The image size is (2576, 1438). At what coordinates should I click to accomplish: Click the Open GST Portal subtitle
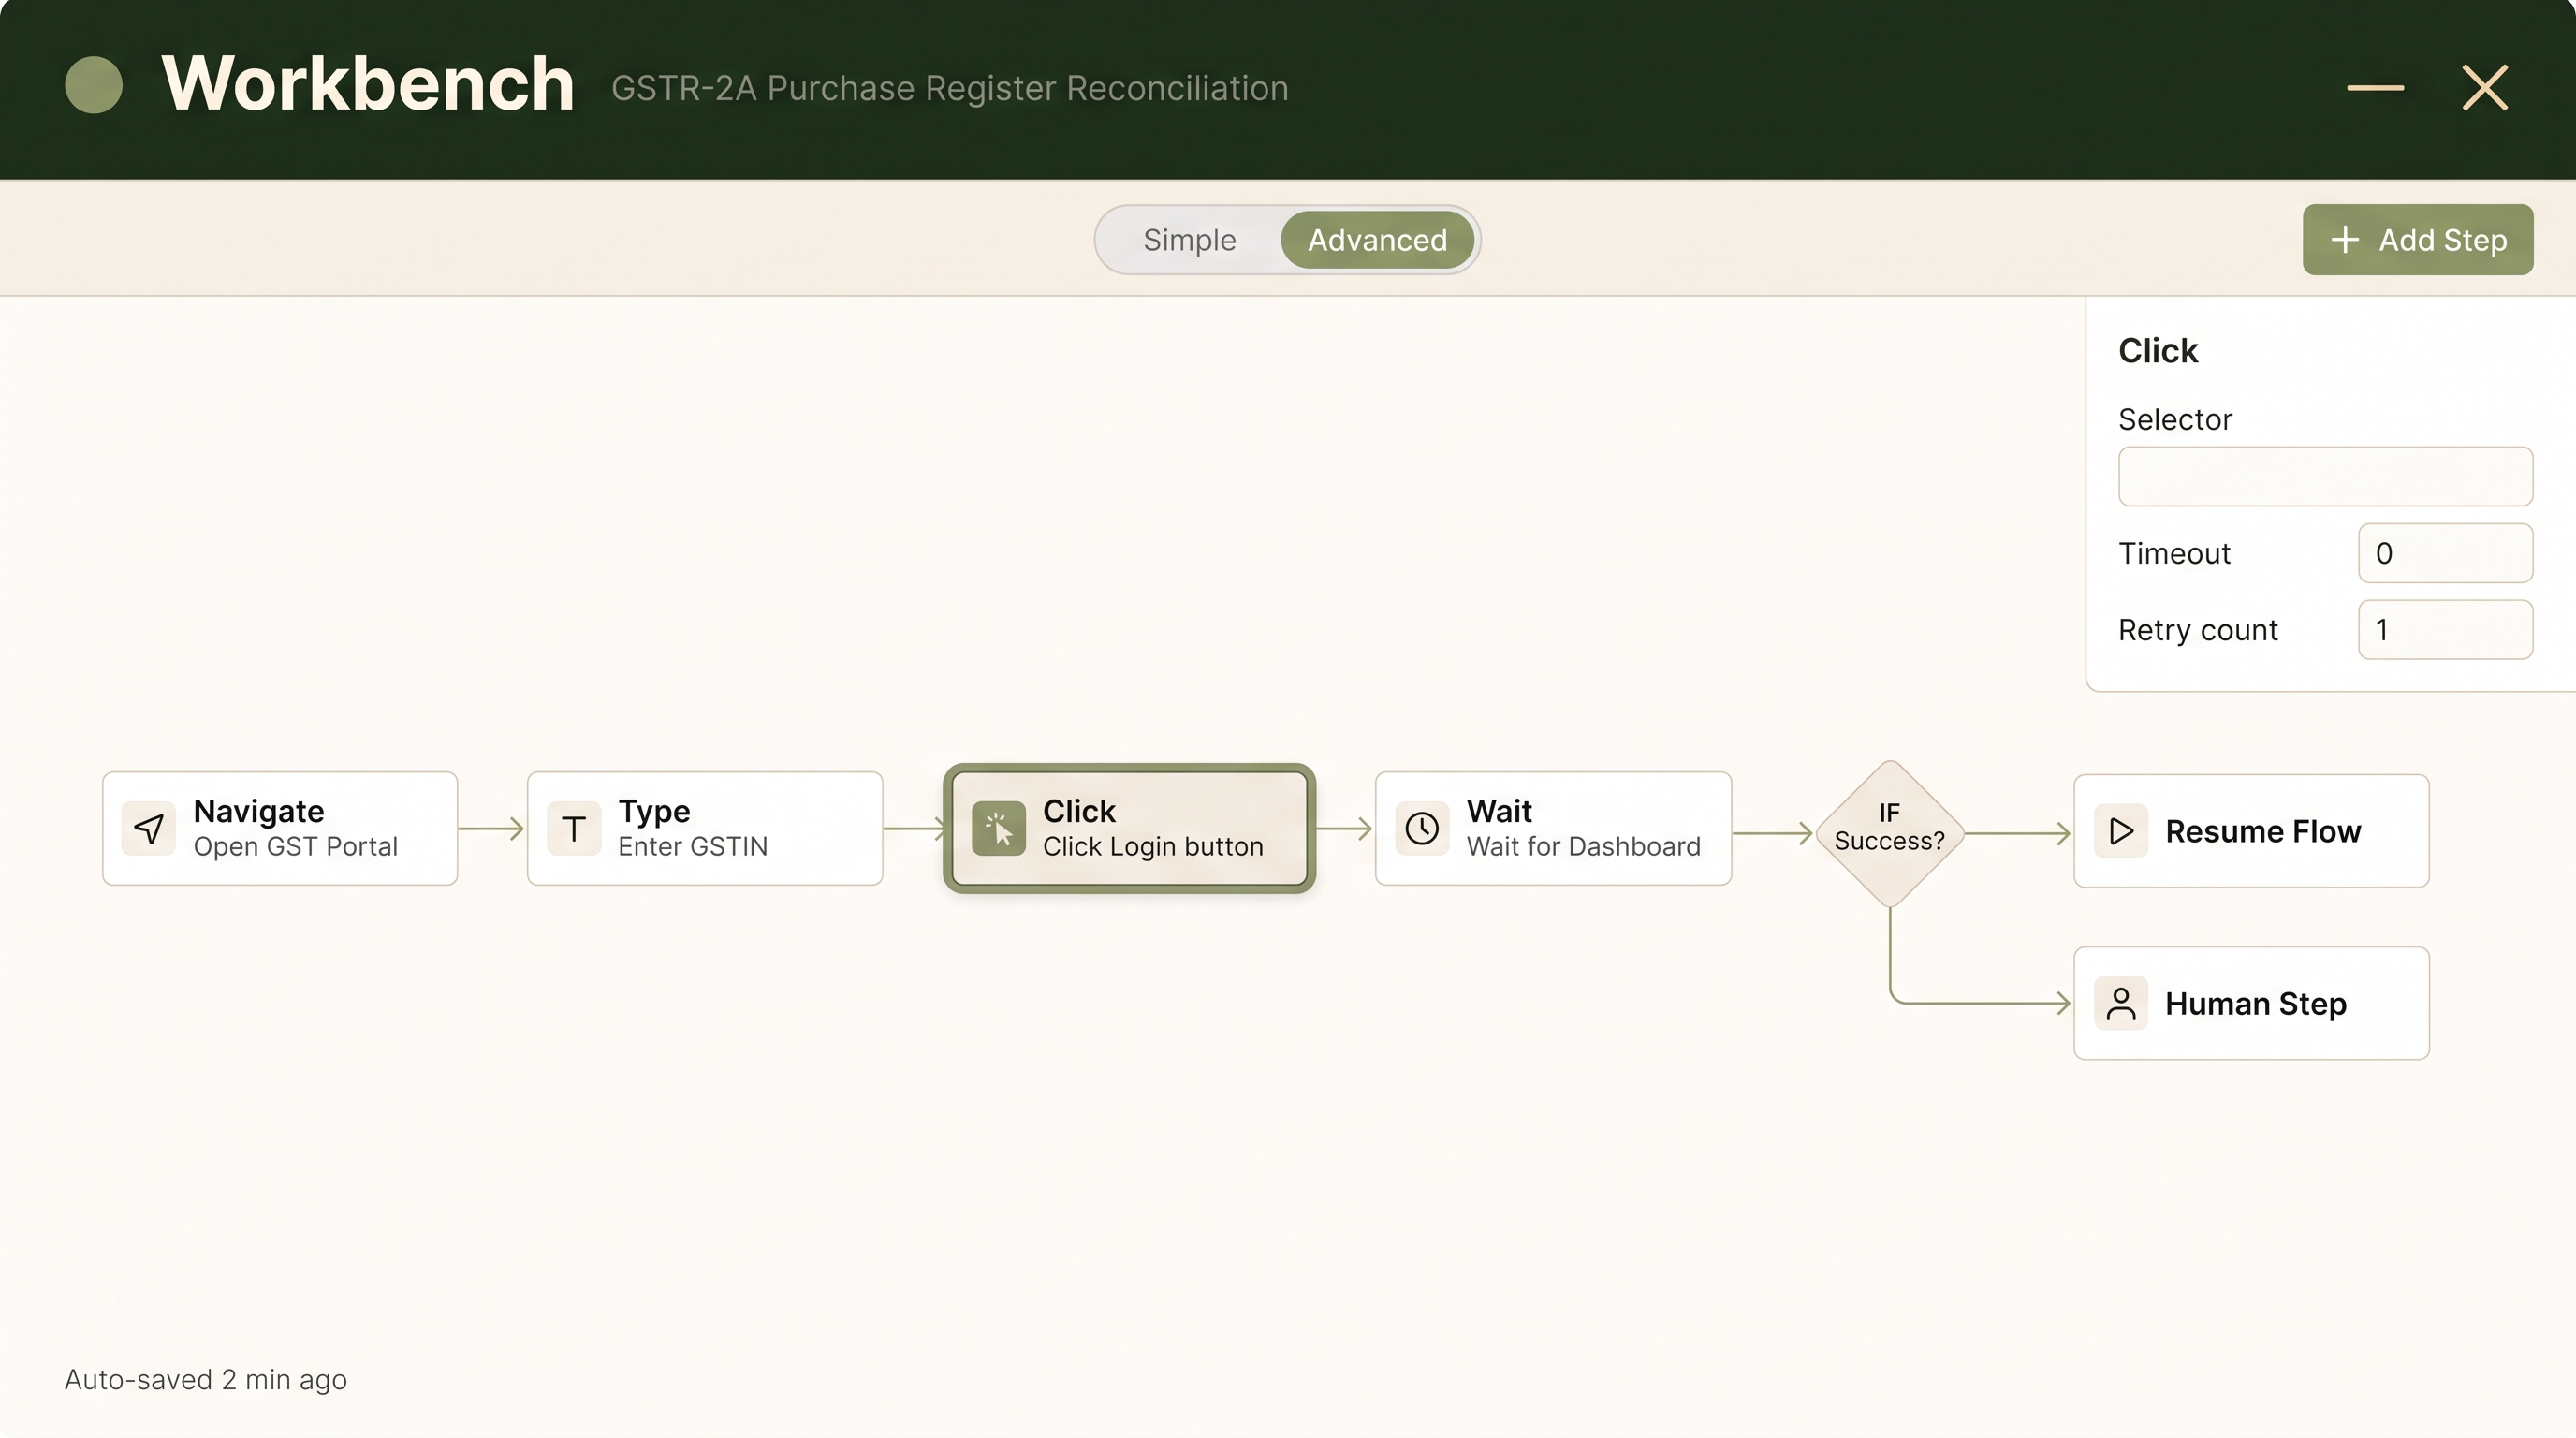click(x=295, y=846)
